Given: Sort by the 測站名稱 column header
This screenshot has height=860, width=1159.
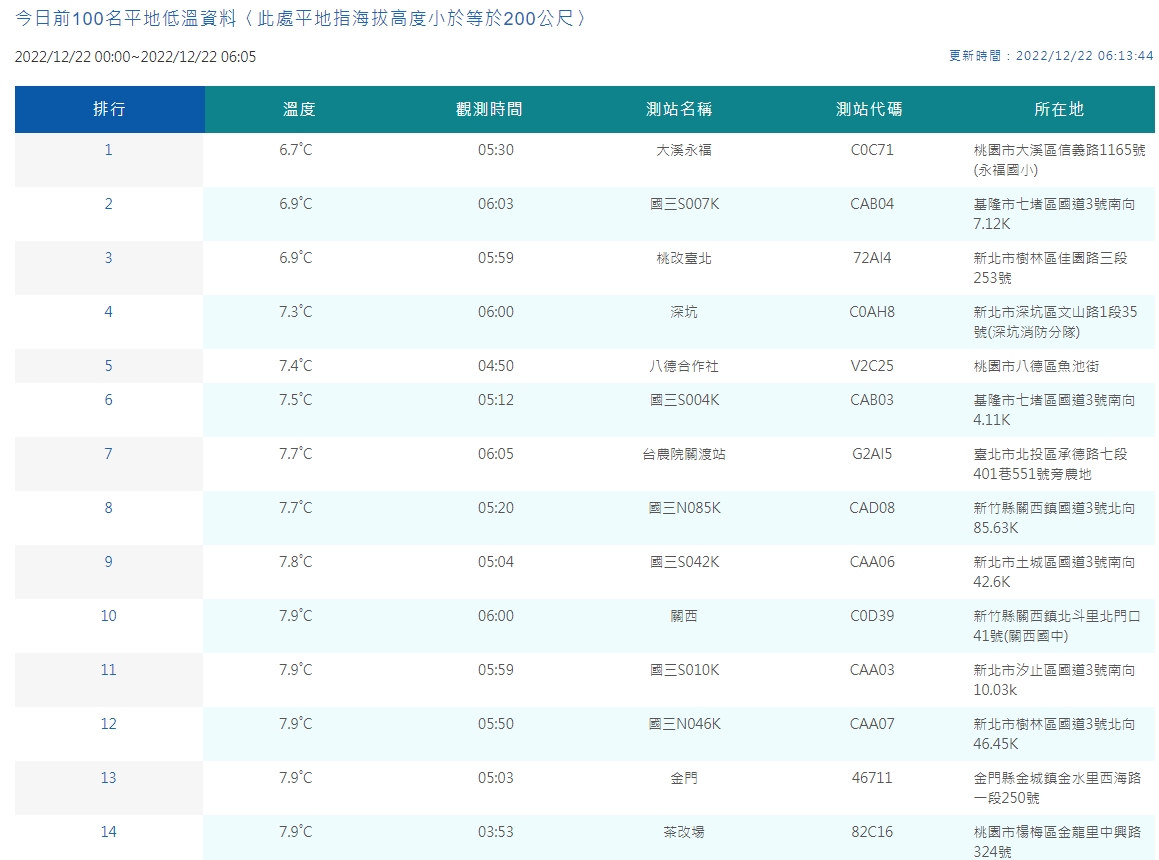Looking at the screenshot, I should tap(679, 109).
